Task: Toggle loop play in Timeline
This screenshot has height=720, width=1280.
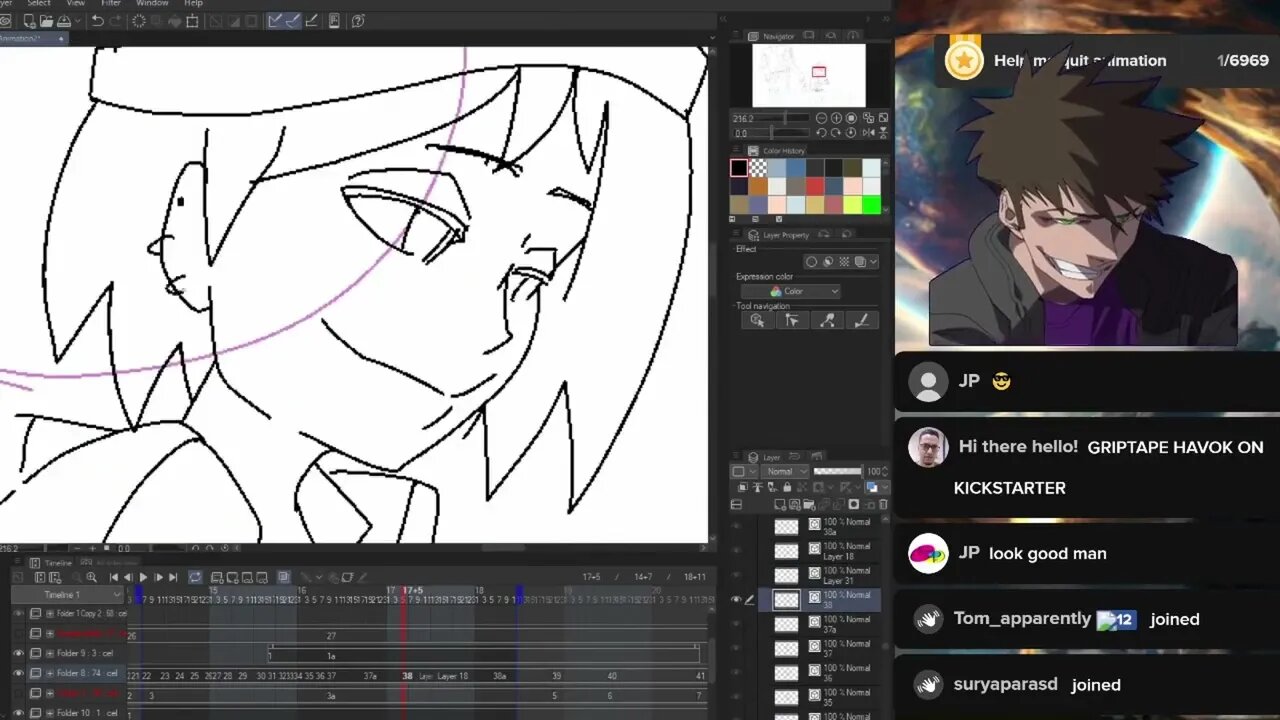Action: click(x=195, y=577)
